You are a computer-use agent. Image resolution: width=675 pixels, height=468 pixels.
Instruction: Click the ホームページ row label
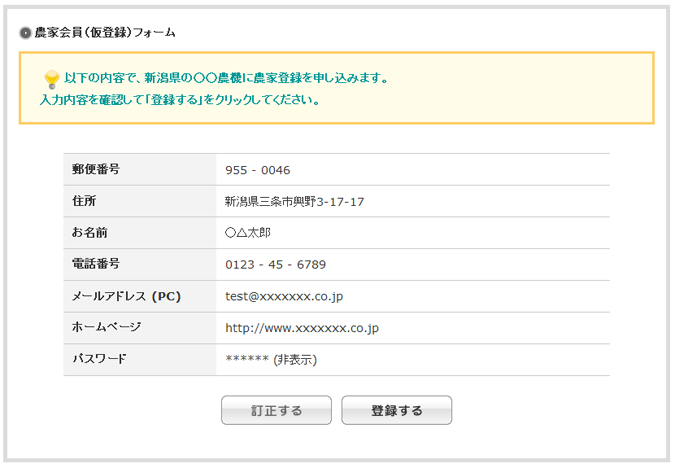pyautogui.click(x=107, y=328)
